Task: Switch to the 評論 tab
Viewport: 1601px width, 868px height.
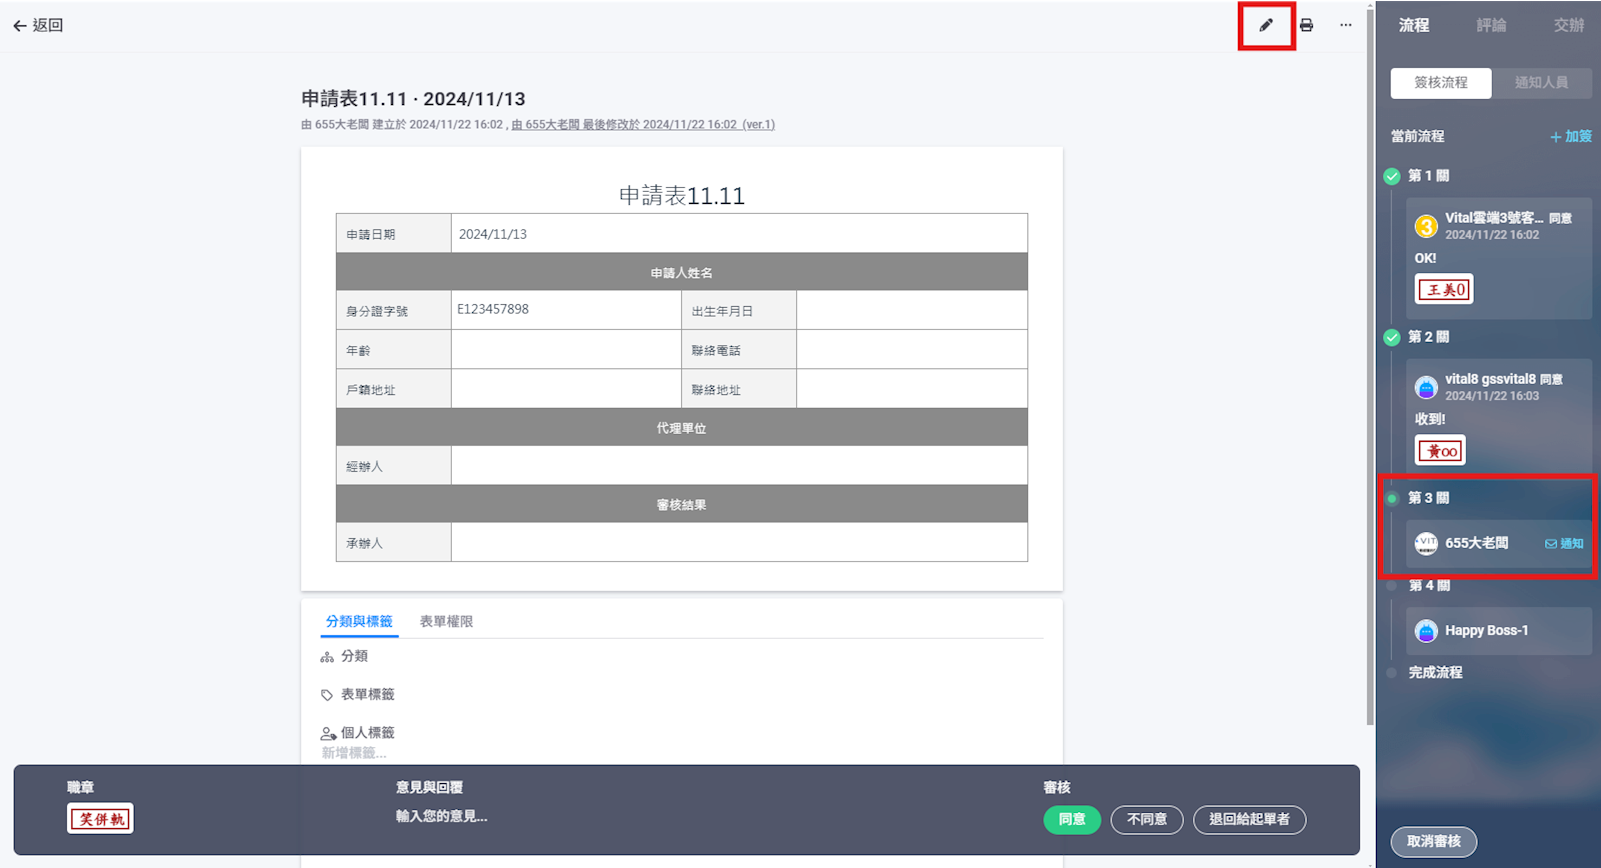Action: point(1491,25)
